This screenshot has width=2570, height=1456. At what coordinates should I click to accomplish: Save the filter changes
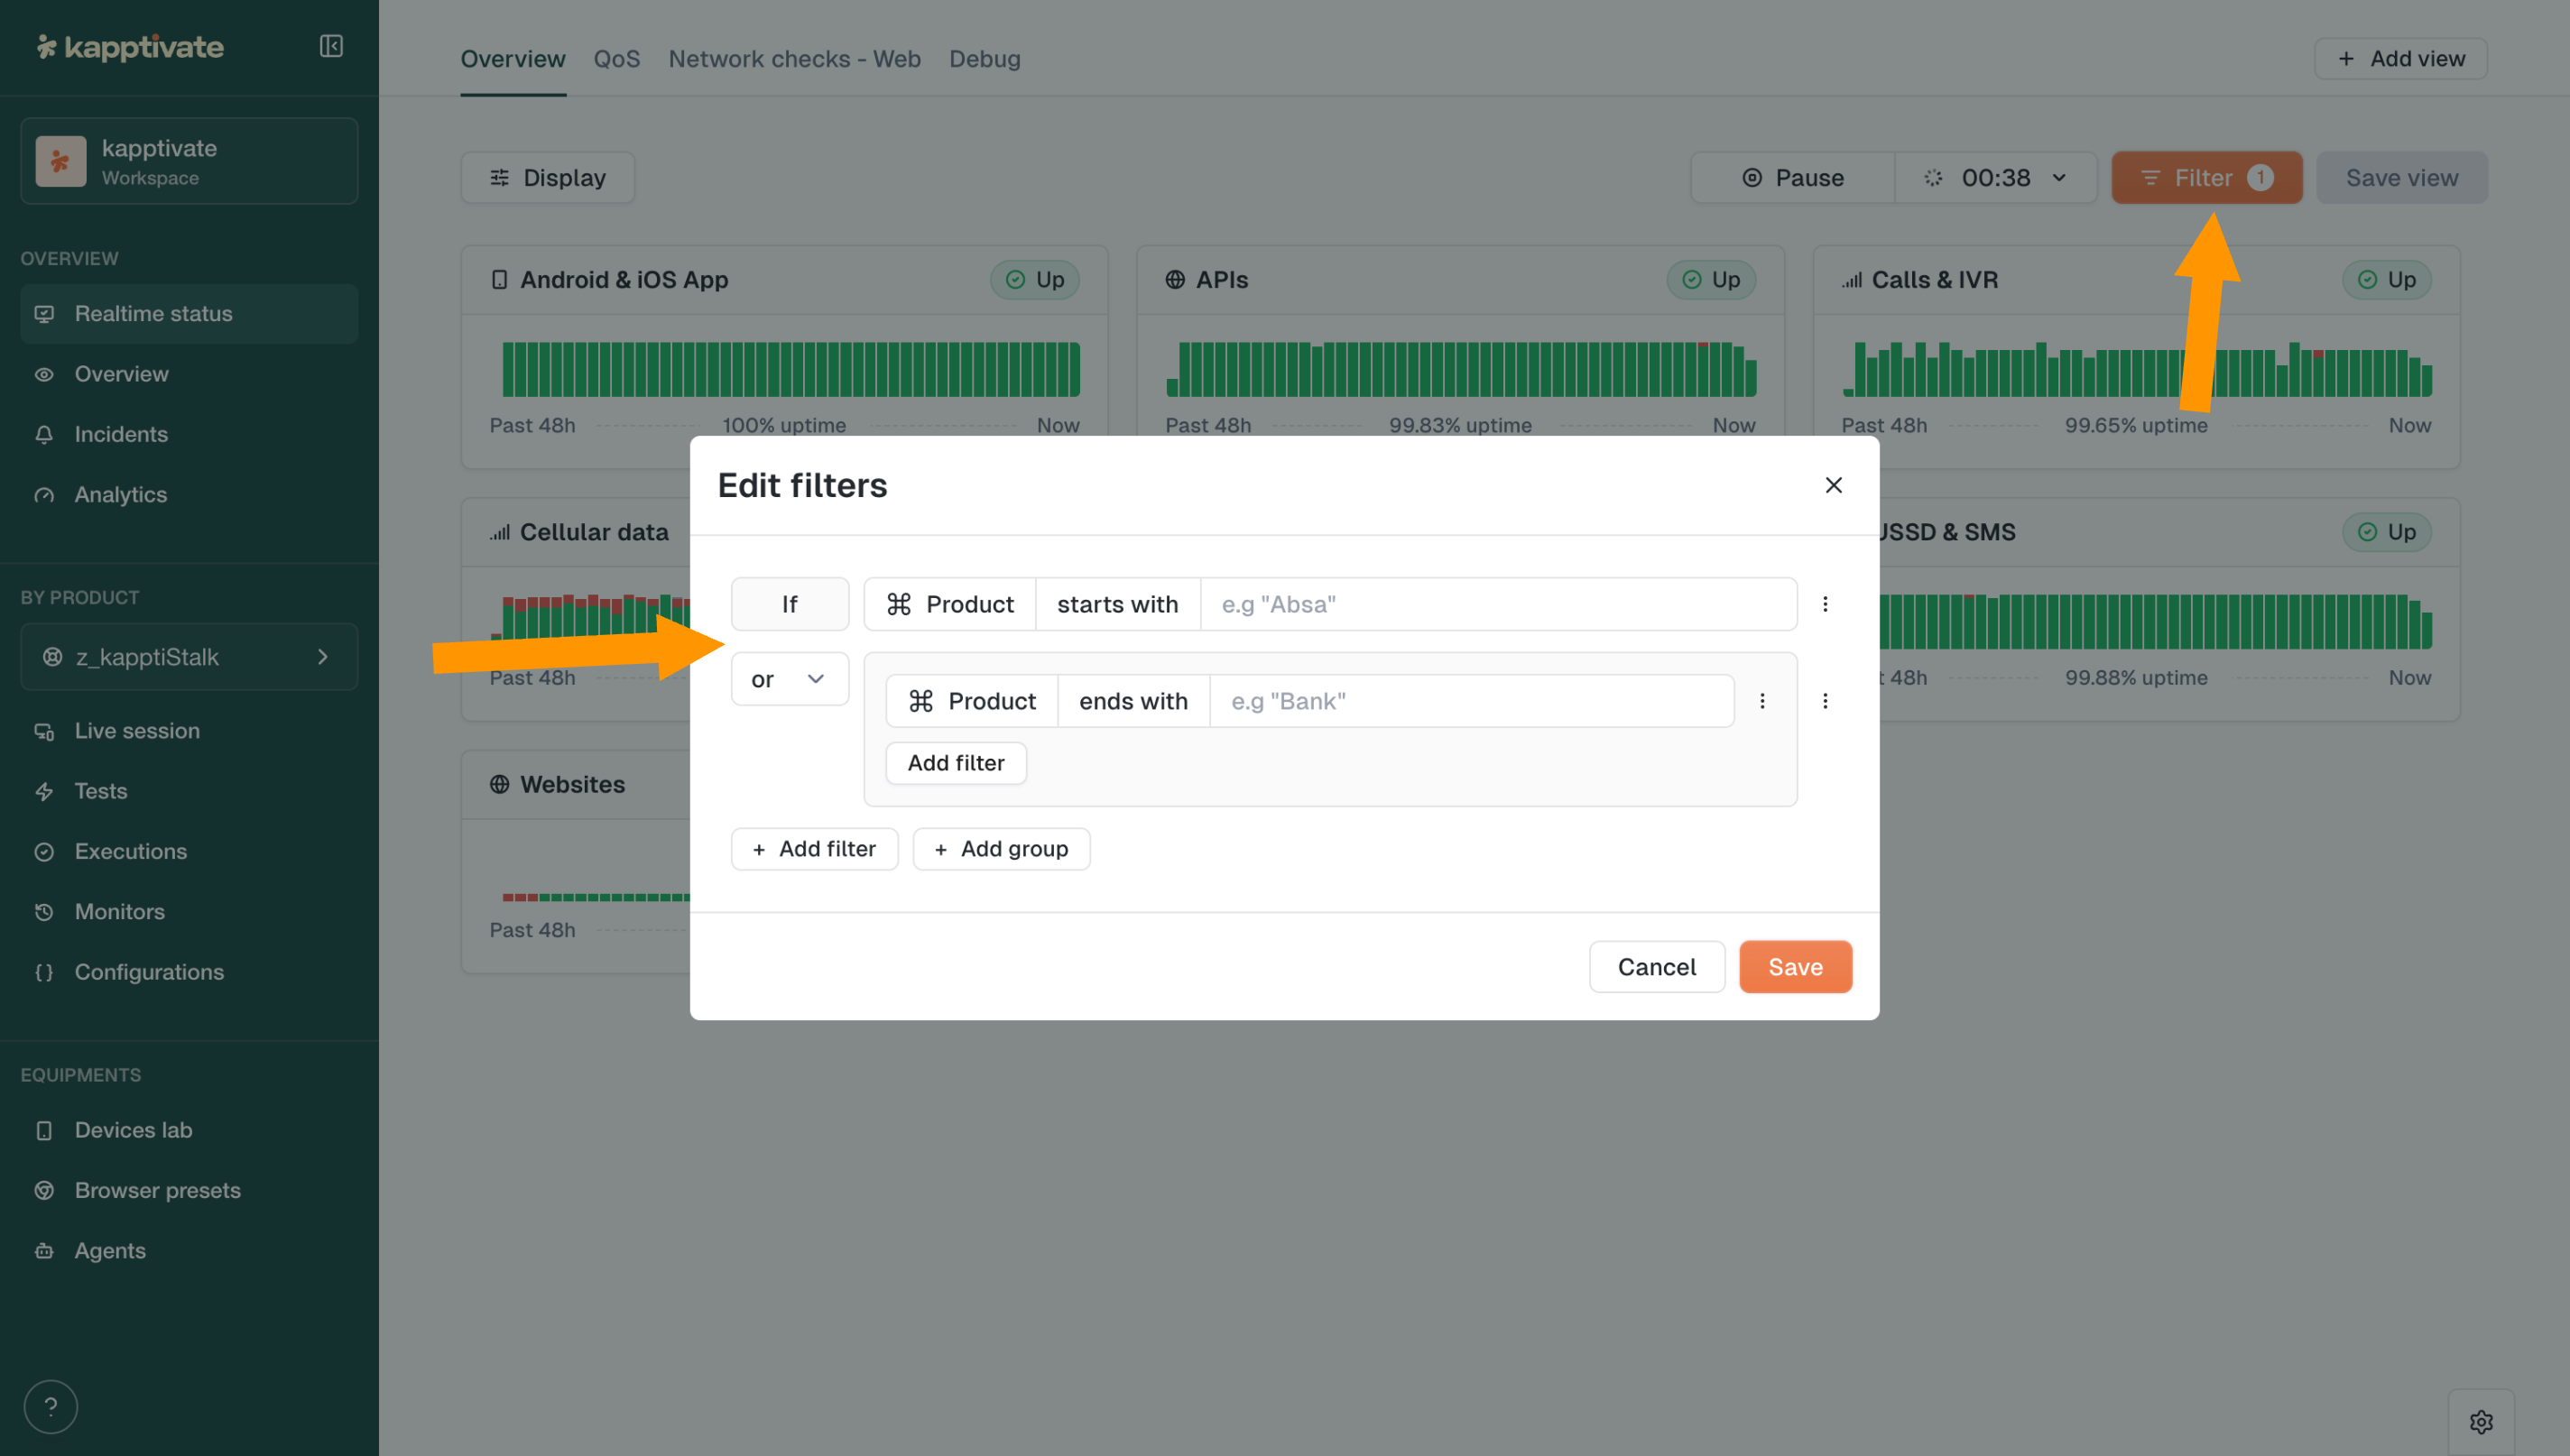pyautogui.click(x=1795, y=967)
